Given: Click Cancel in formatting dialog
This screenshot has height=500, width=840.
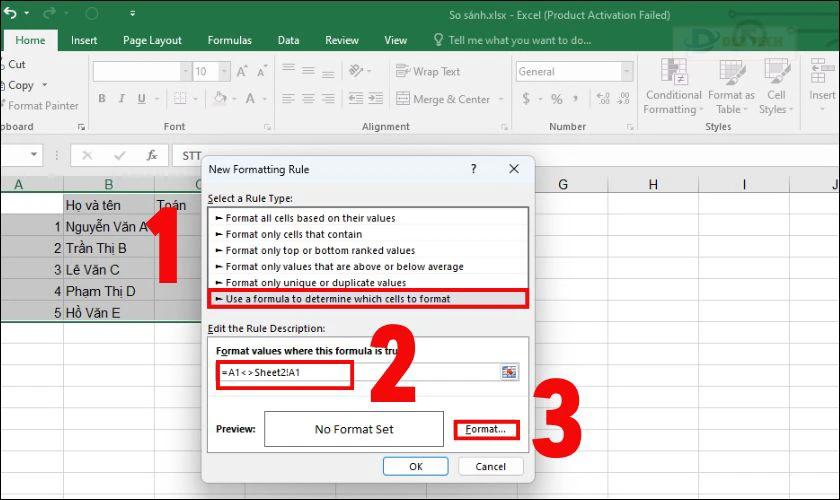Looking at the screenshot, I should pyautogui.click(x=490, y=466).
